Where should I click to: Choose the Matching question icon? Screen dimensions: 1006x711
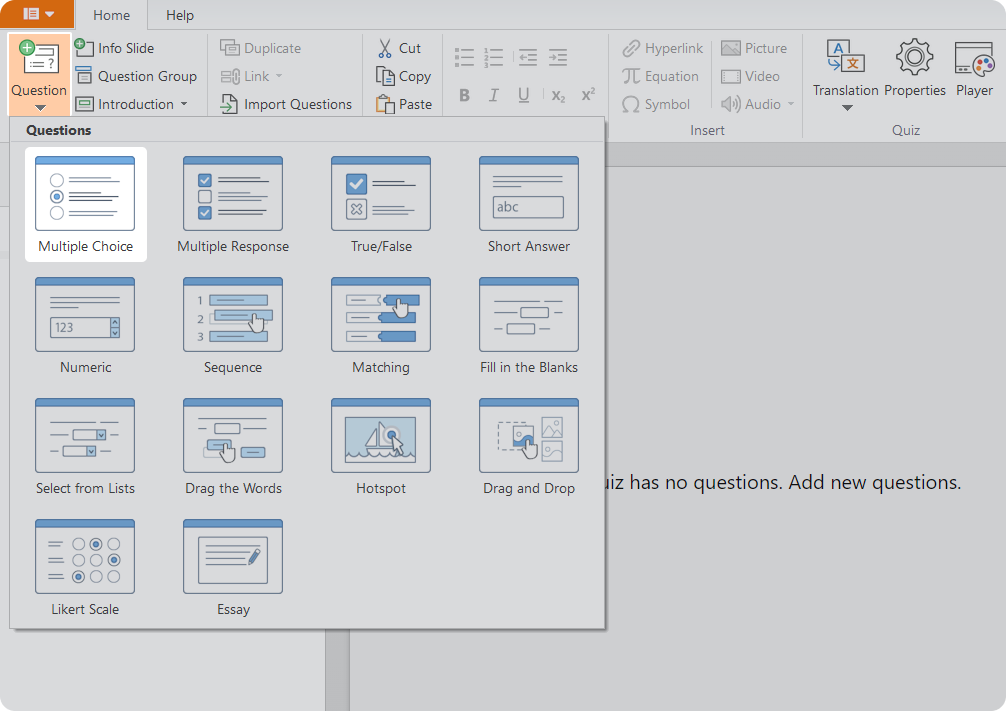(381, 316)
